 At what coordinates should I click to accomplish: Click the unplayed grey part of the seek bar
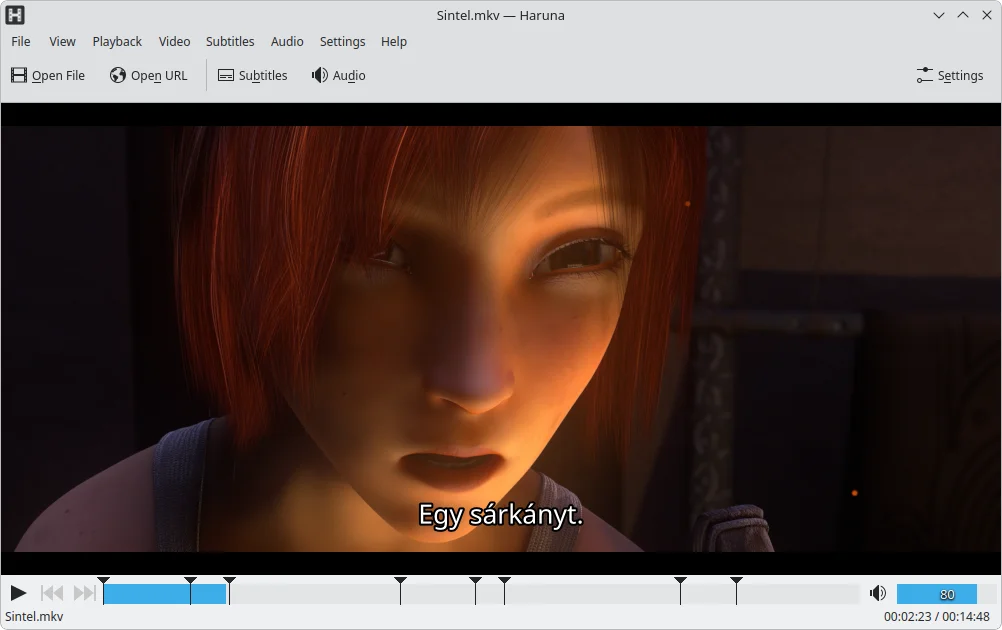coord(543,594)
